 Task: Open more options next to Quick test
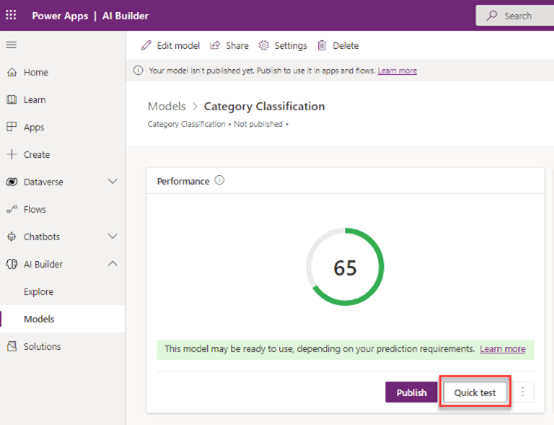pos(523,392)
